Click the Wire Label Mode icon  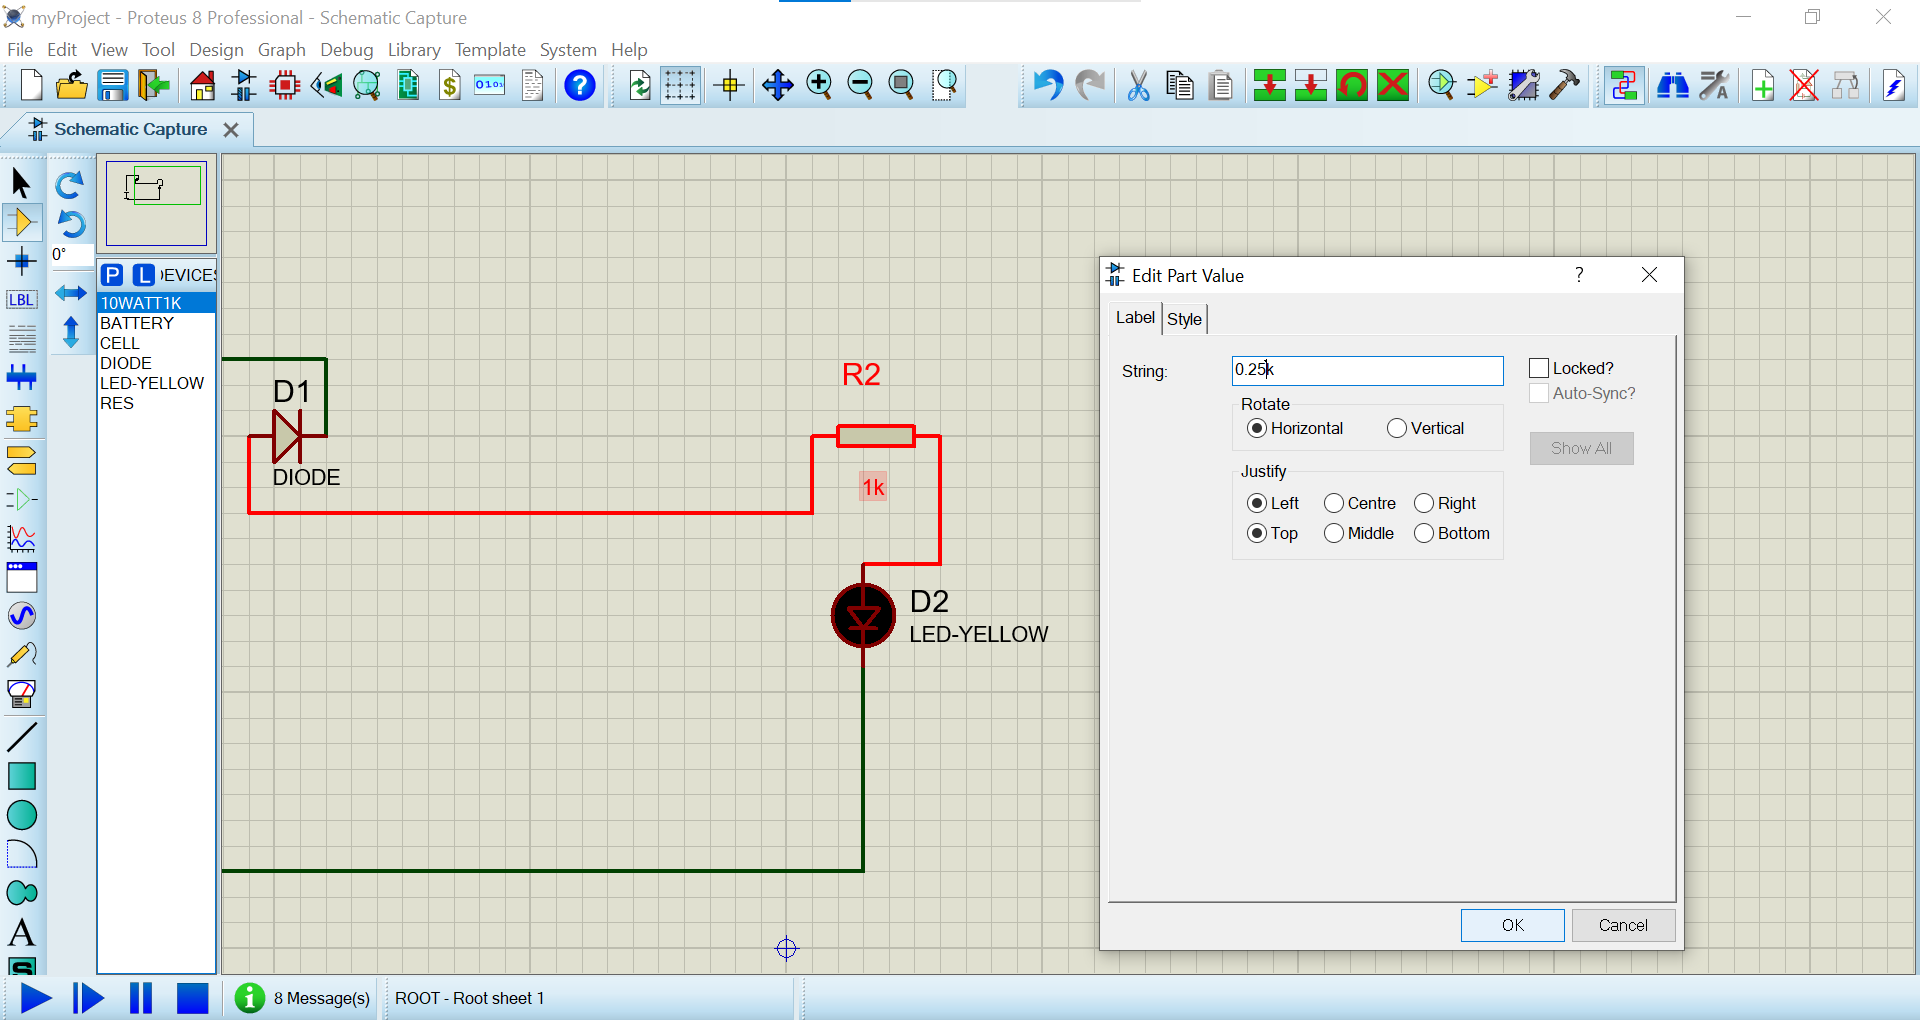(x=21, y=300)
